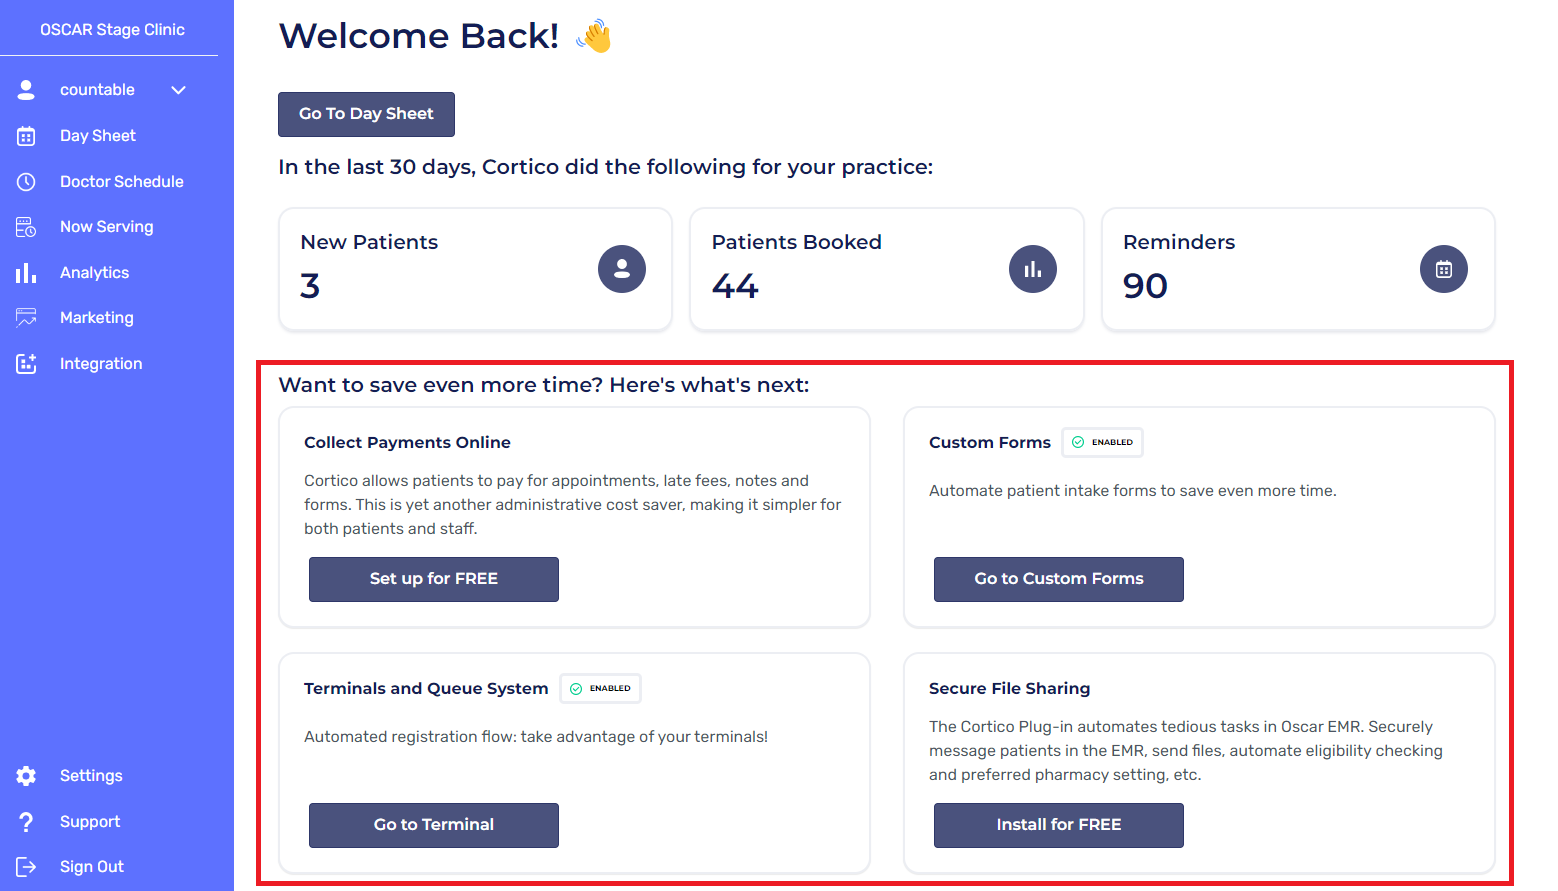Open the Analytics menu item
The height and width of the screenshot is (891, 1558).
tap(94, 273)
